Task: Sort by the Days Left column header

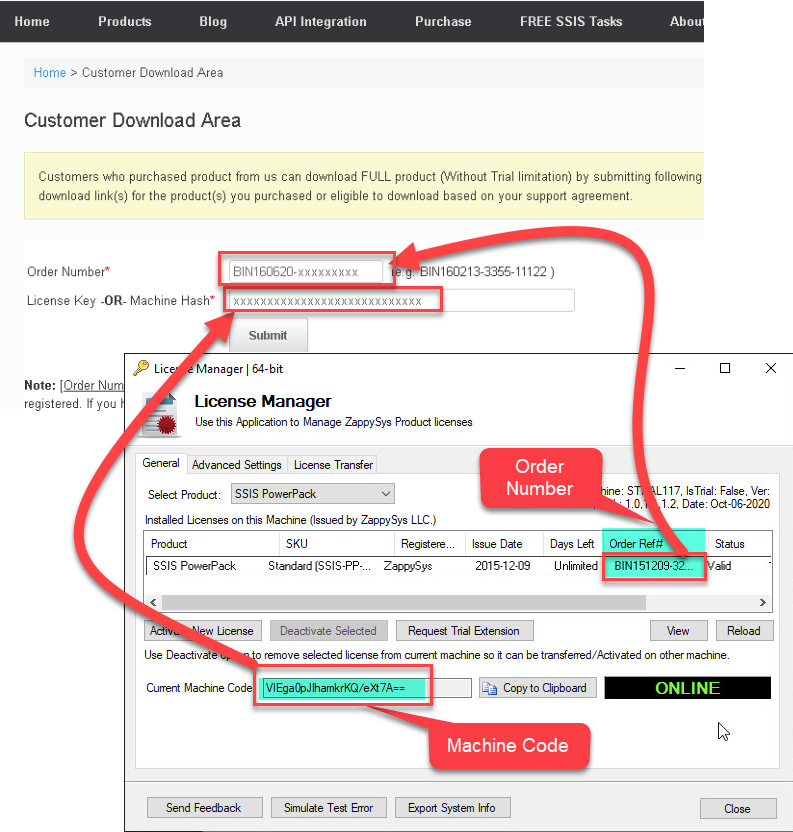Action: pos(573,544)
